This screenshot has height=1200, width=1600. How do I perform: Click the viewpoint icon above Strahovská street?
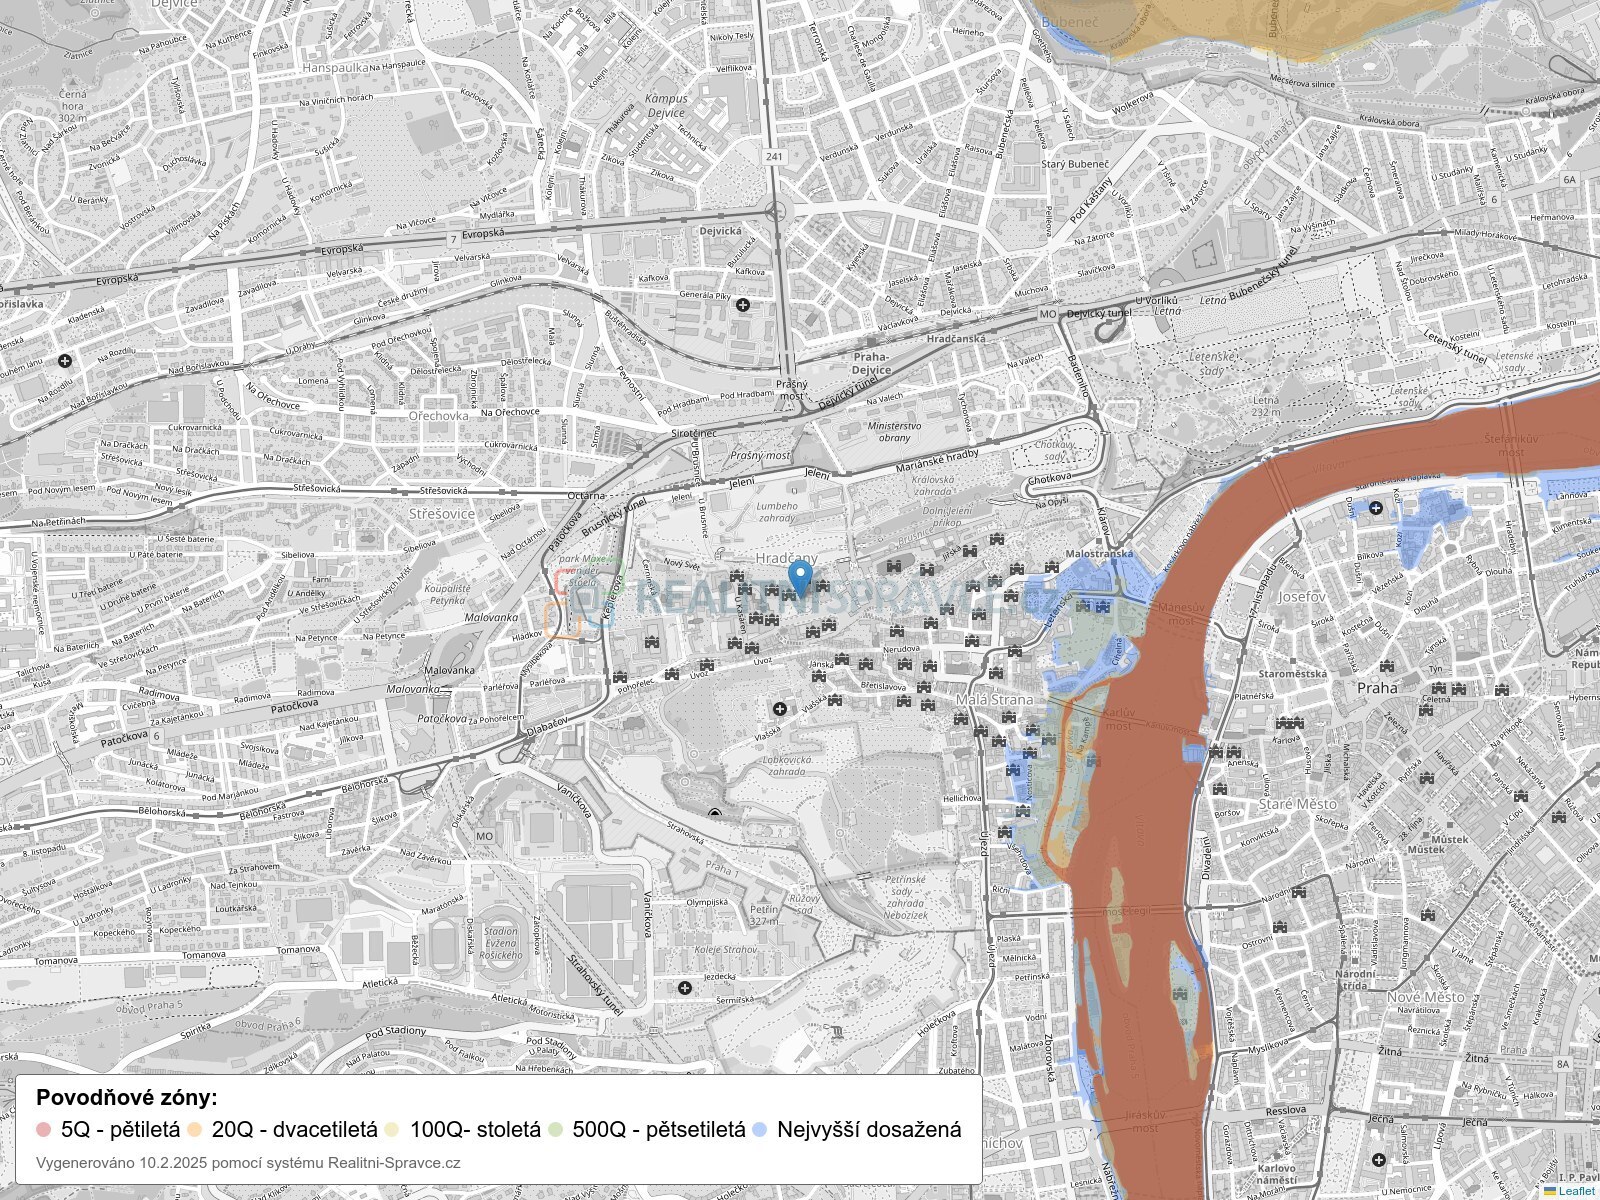[714, 814]
